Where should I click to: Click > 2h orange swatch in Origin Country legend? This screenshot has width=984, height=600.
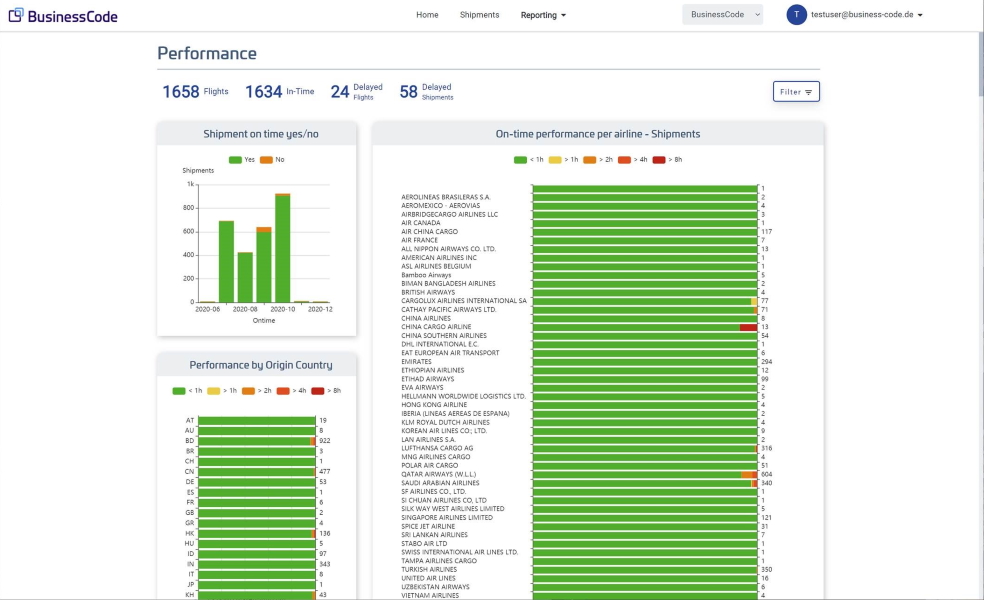[249, 391]
